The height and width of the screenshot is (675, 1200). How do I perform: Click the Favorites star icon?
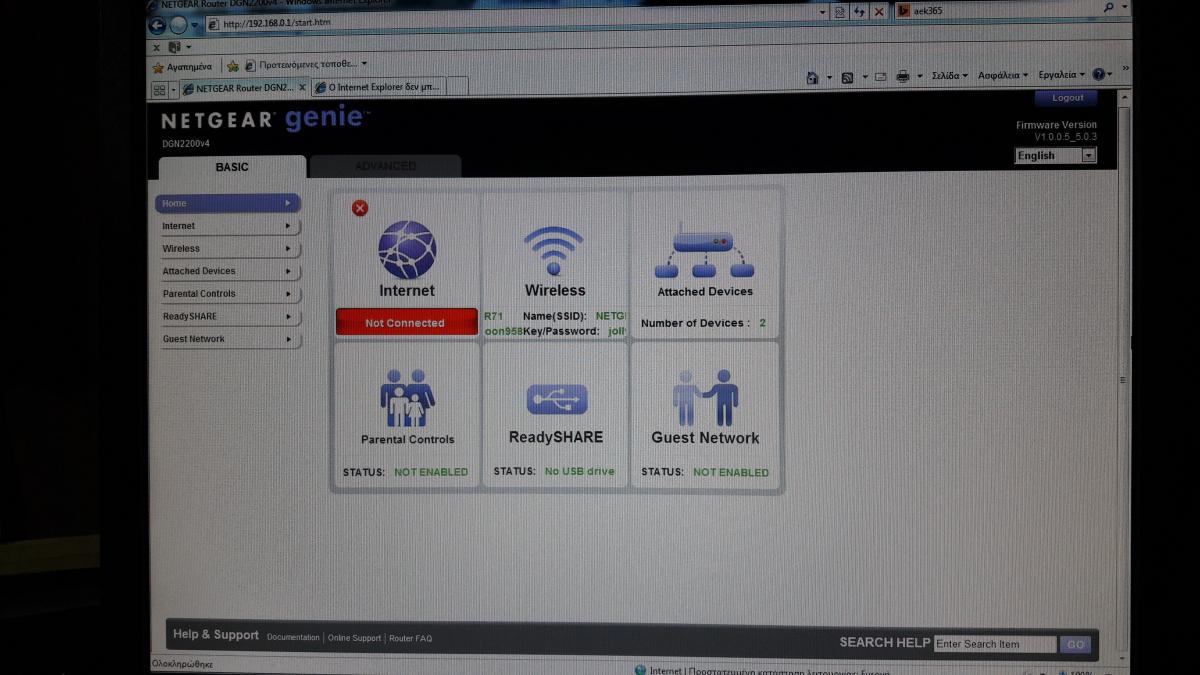pos(158,67)
